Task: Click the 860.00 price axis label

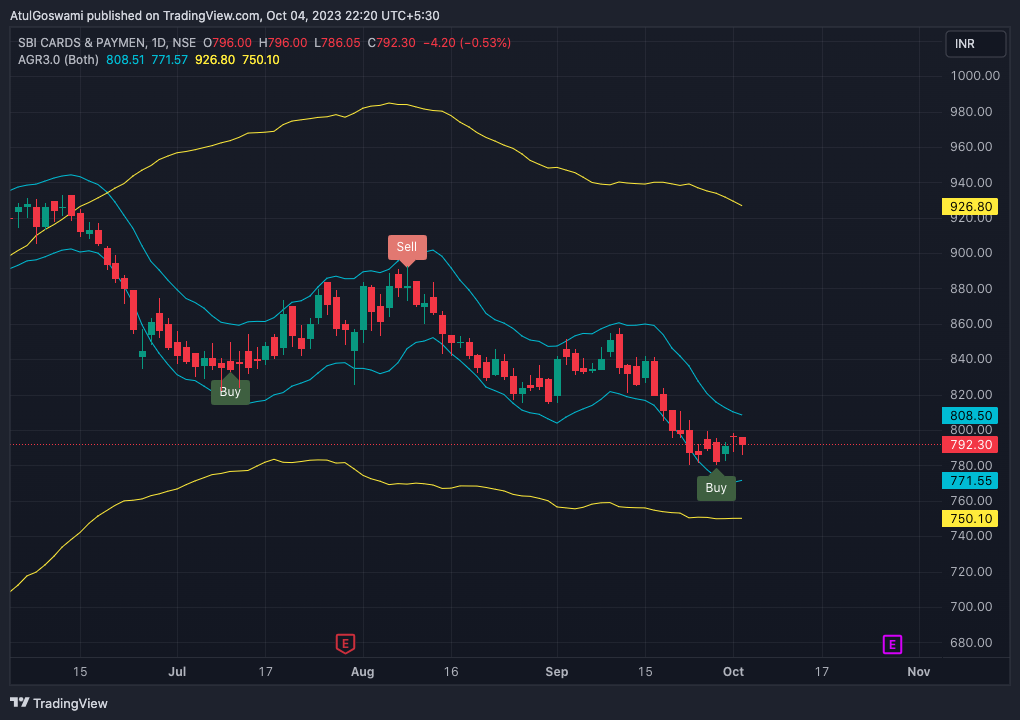Action: click(x=971, y=324)
